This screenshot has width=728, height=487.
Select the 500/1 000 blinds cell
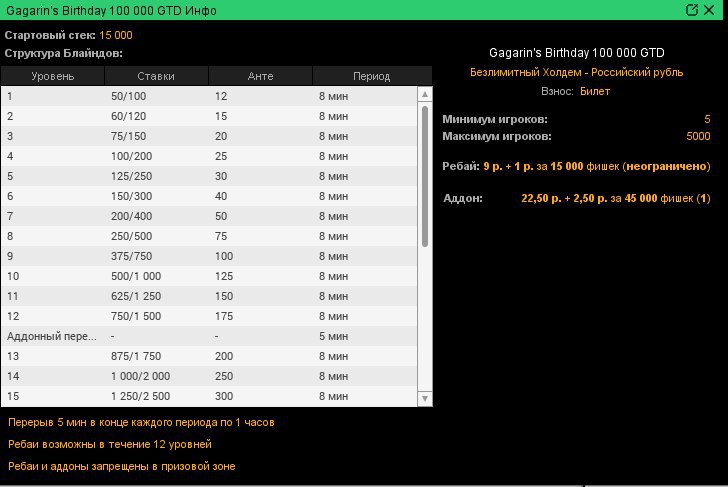[136, 276]
